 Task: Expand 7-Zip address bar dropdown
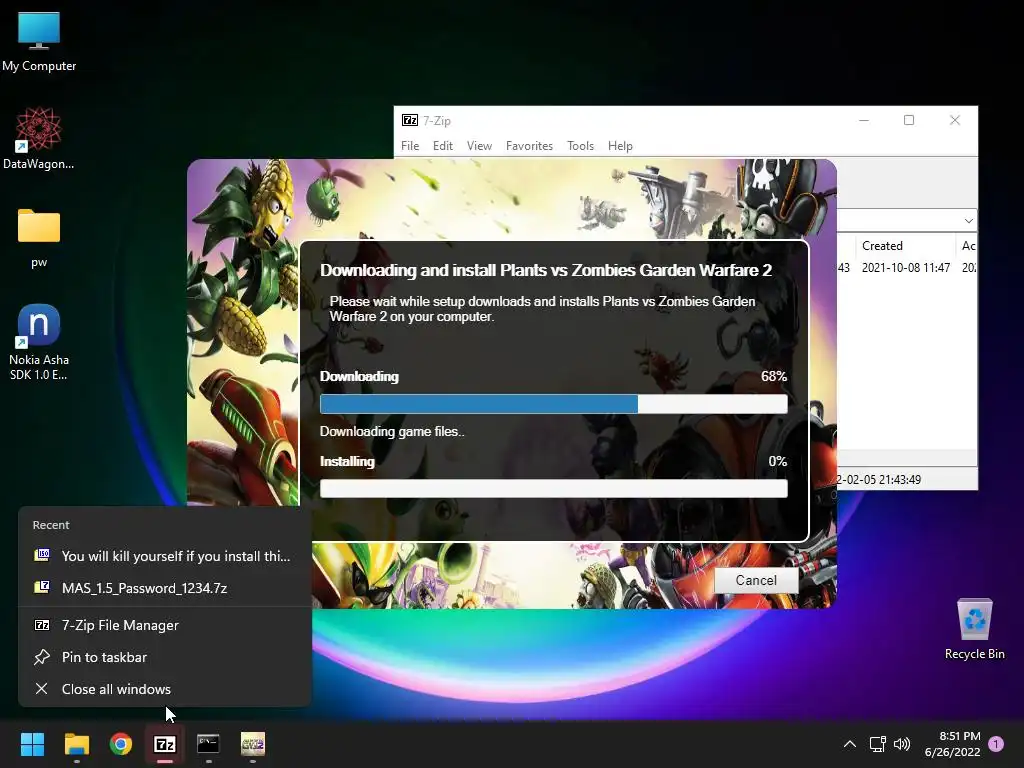click(x=968, y=221)
